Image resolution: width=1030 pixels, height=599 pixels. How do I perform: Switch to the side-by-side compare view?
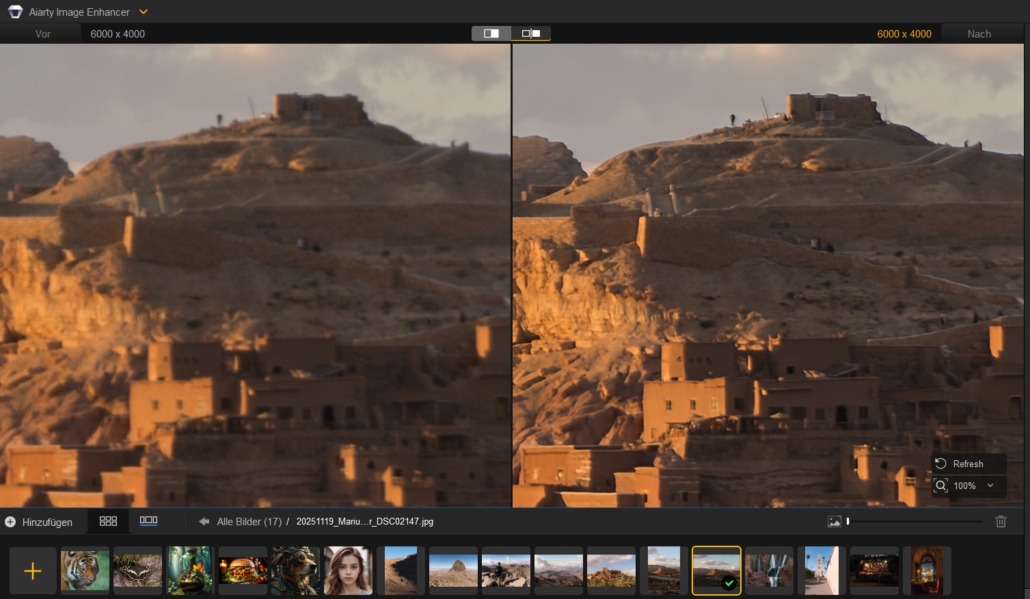pyautogui.click(x=531, y=33)
